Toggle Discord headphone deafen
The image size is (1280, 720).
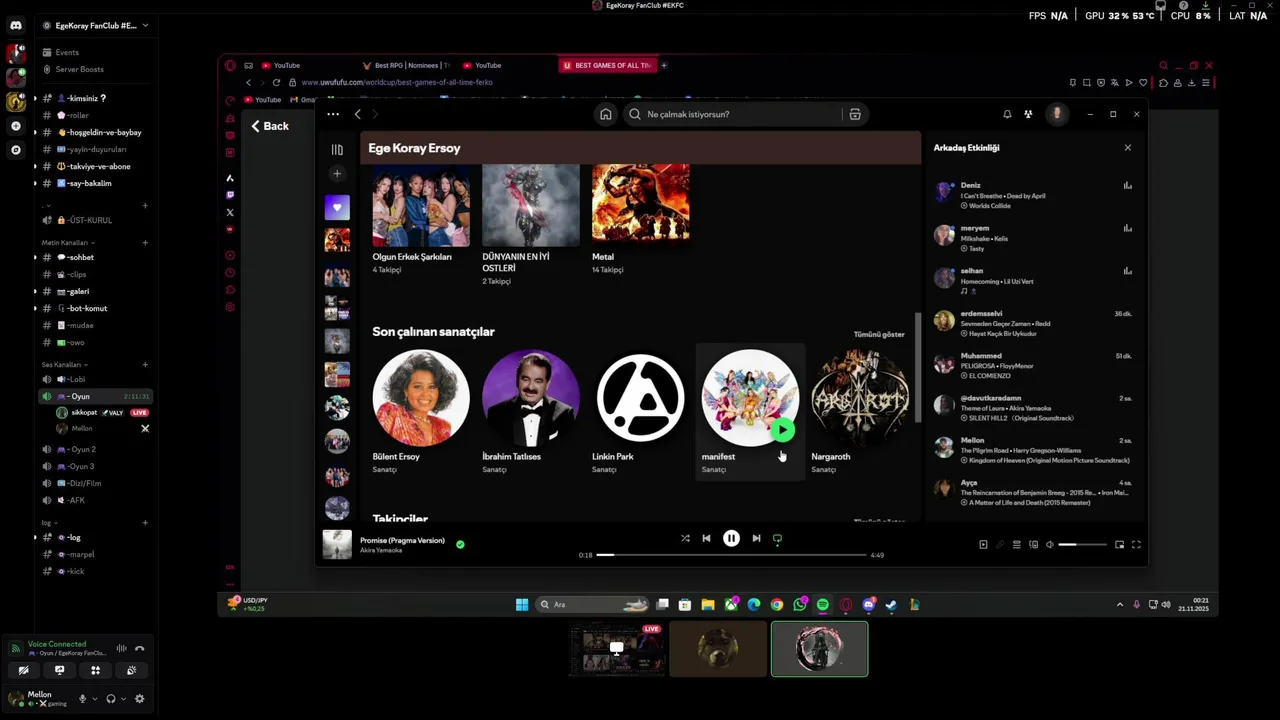coord(111,699)
